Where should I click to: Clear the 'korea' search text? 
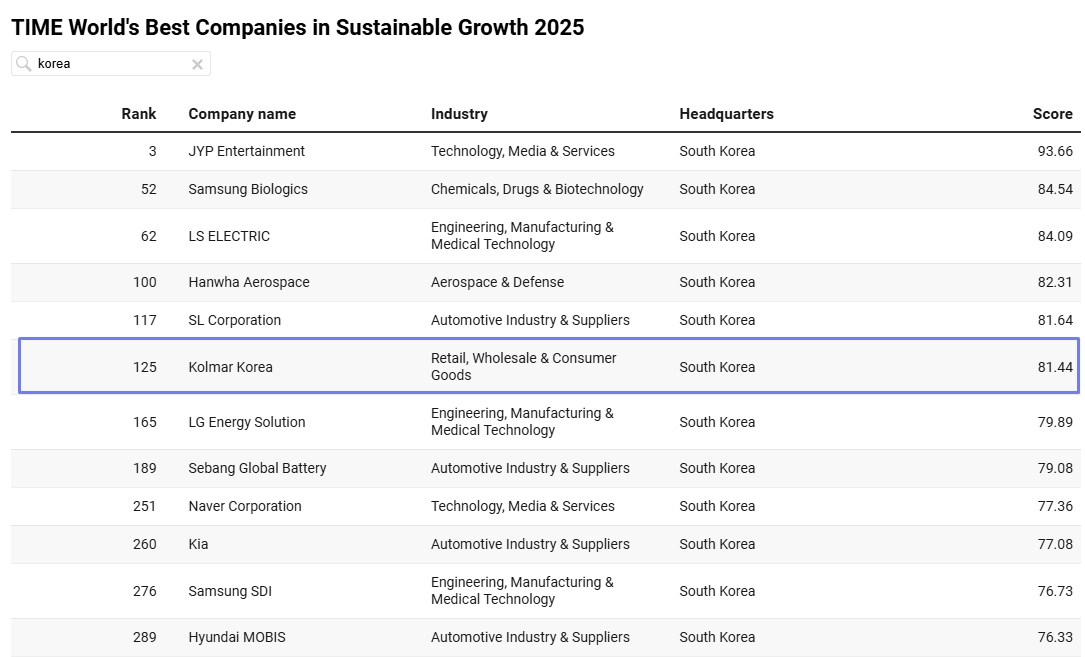[197, 64]
